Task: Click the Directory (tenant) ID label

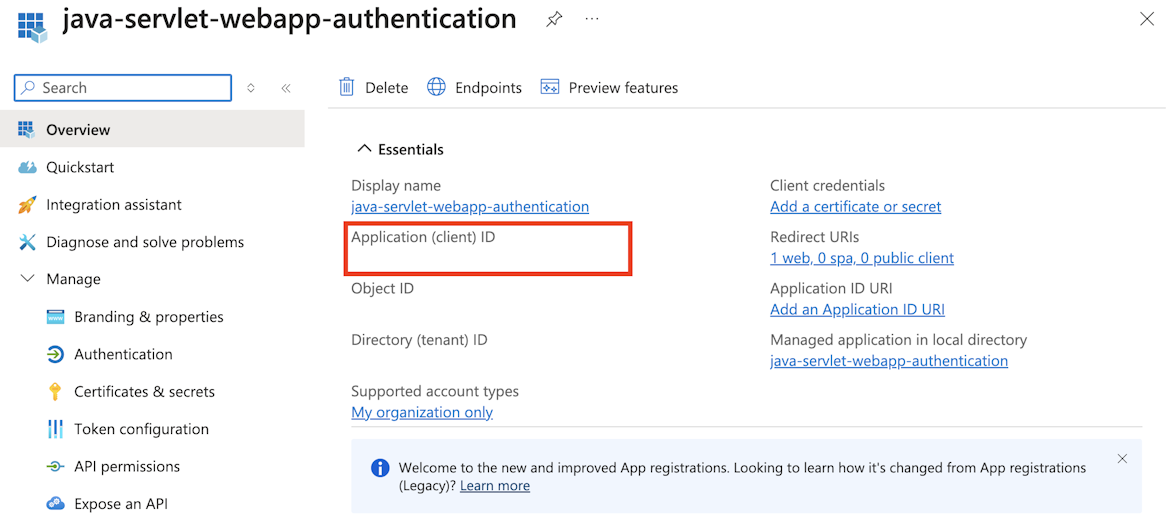Action: (419, 340)
